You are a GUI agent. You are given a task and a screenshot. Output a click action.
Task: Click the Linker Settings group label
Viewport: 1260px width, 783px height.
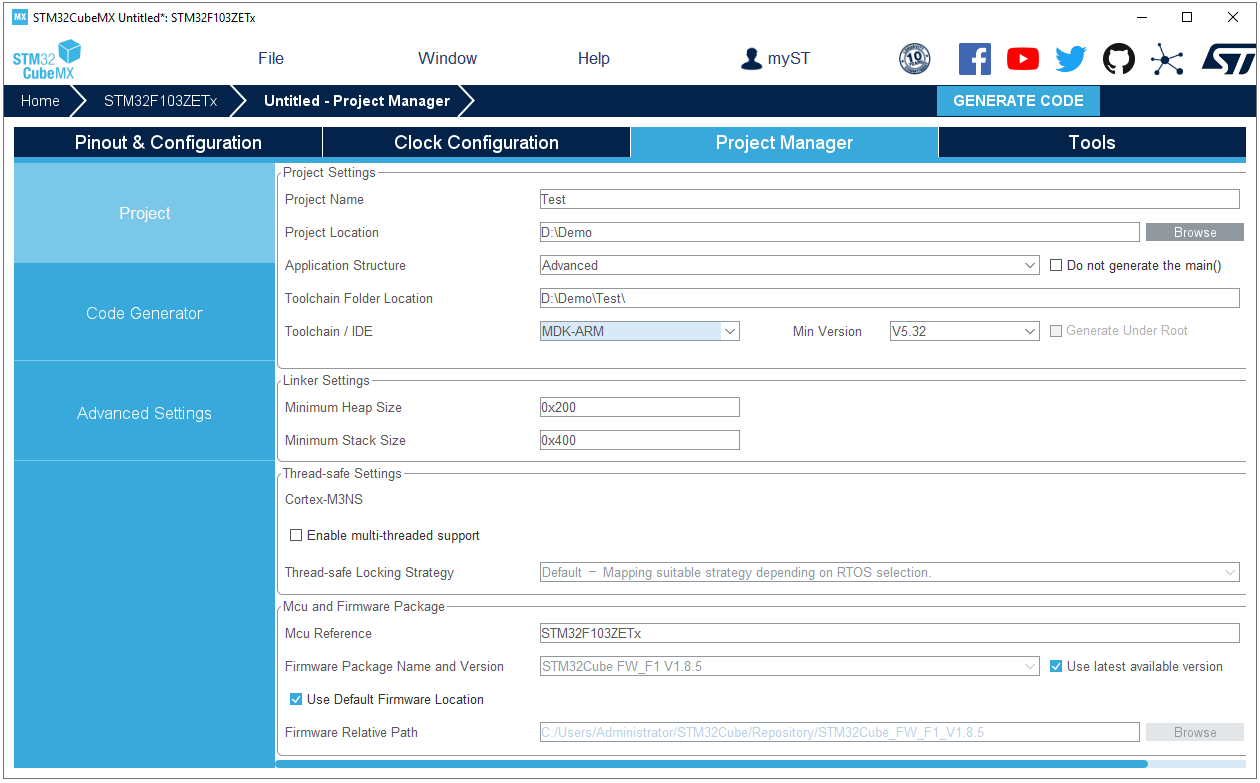(326, 380)
